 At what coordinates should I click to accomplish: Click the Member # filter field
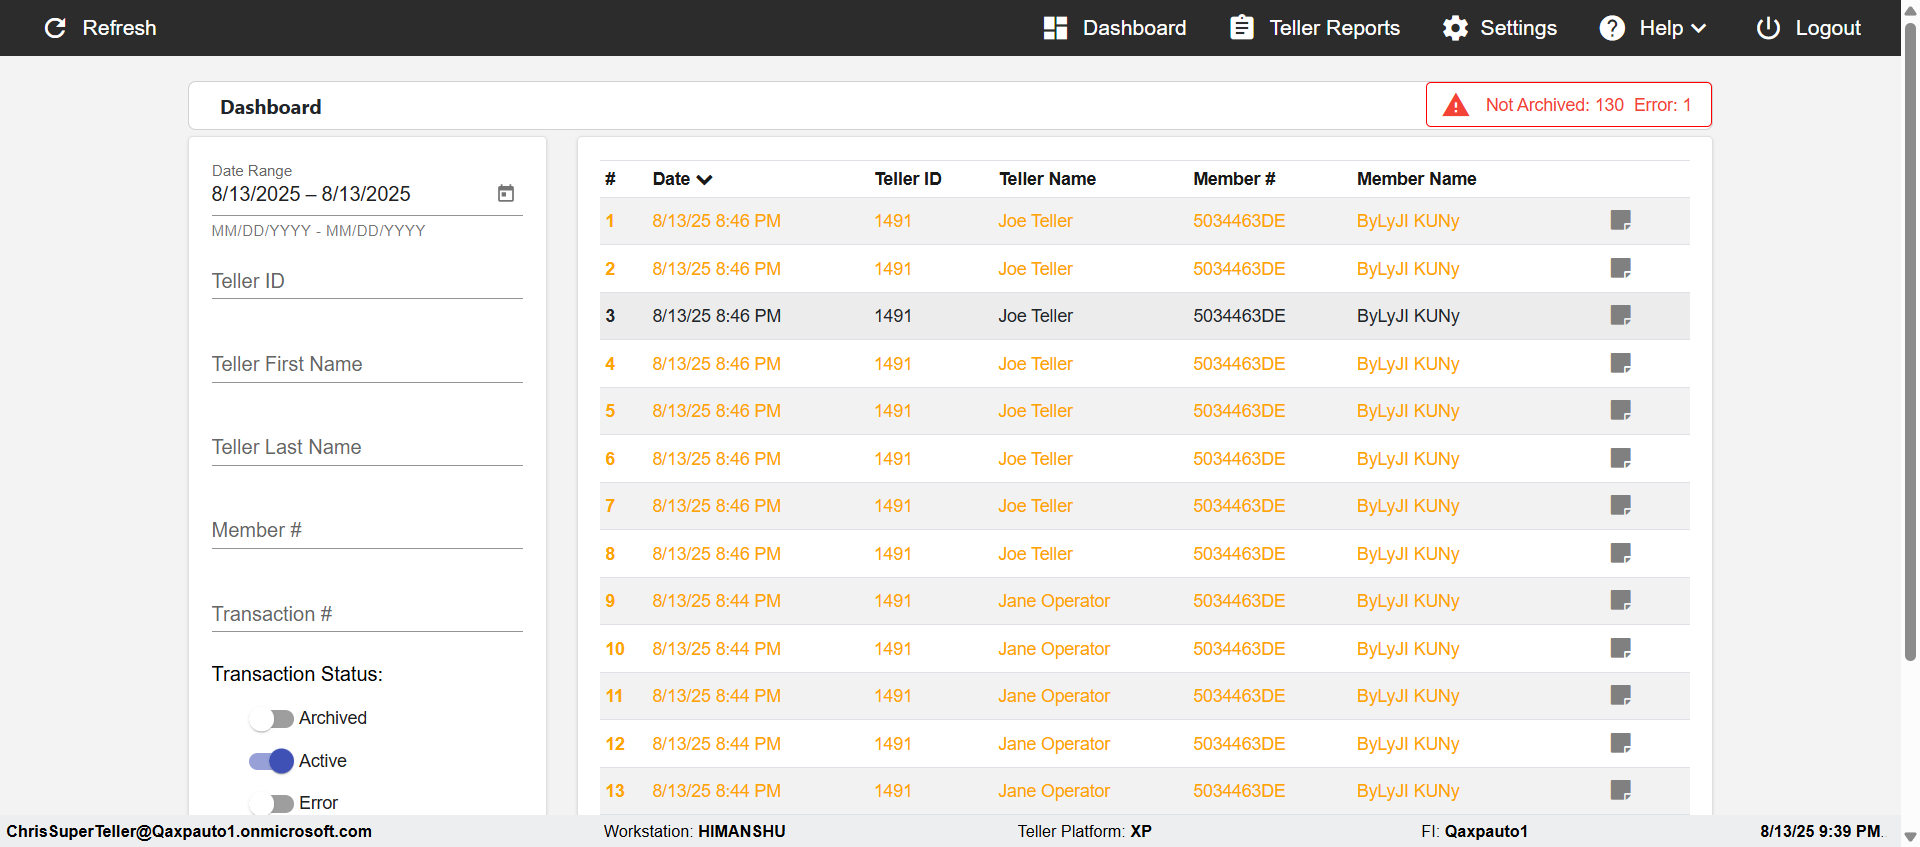point(367,530)
